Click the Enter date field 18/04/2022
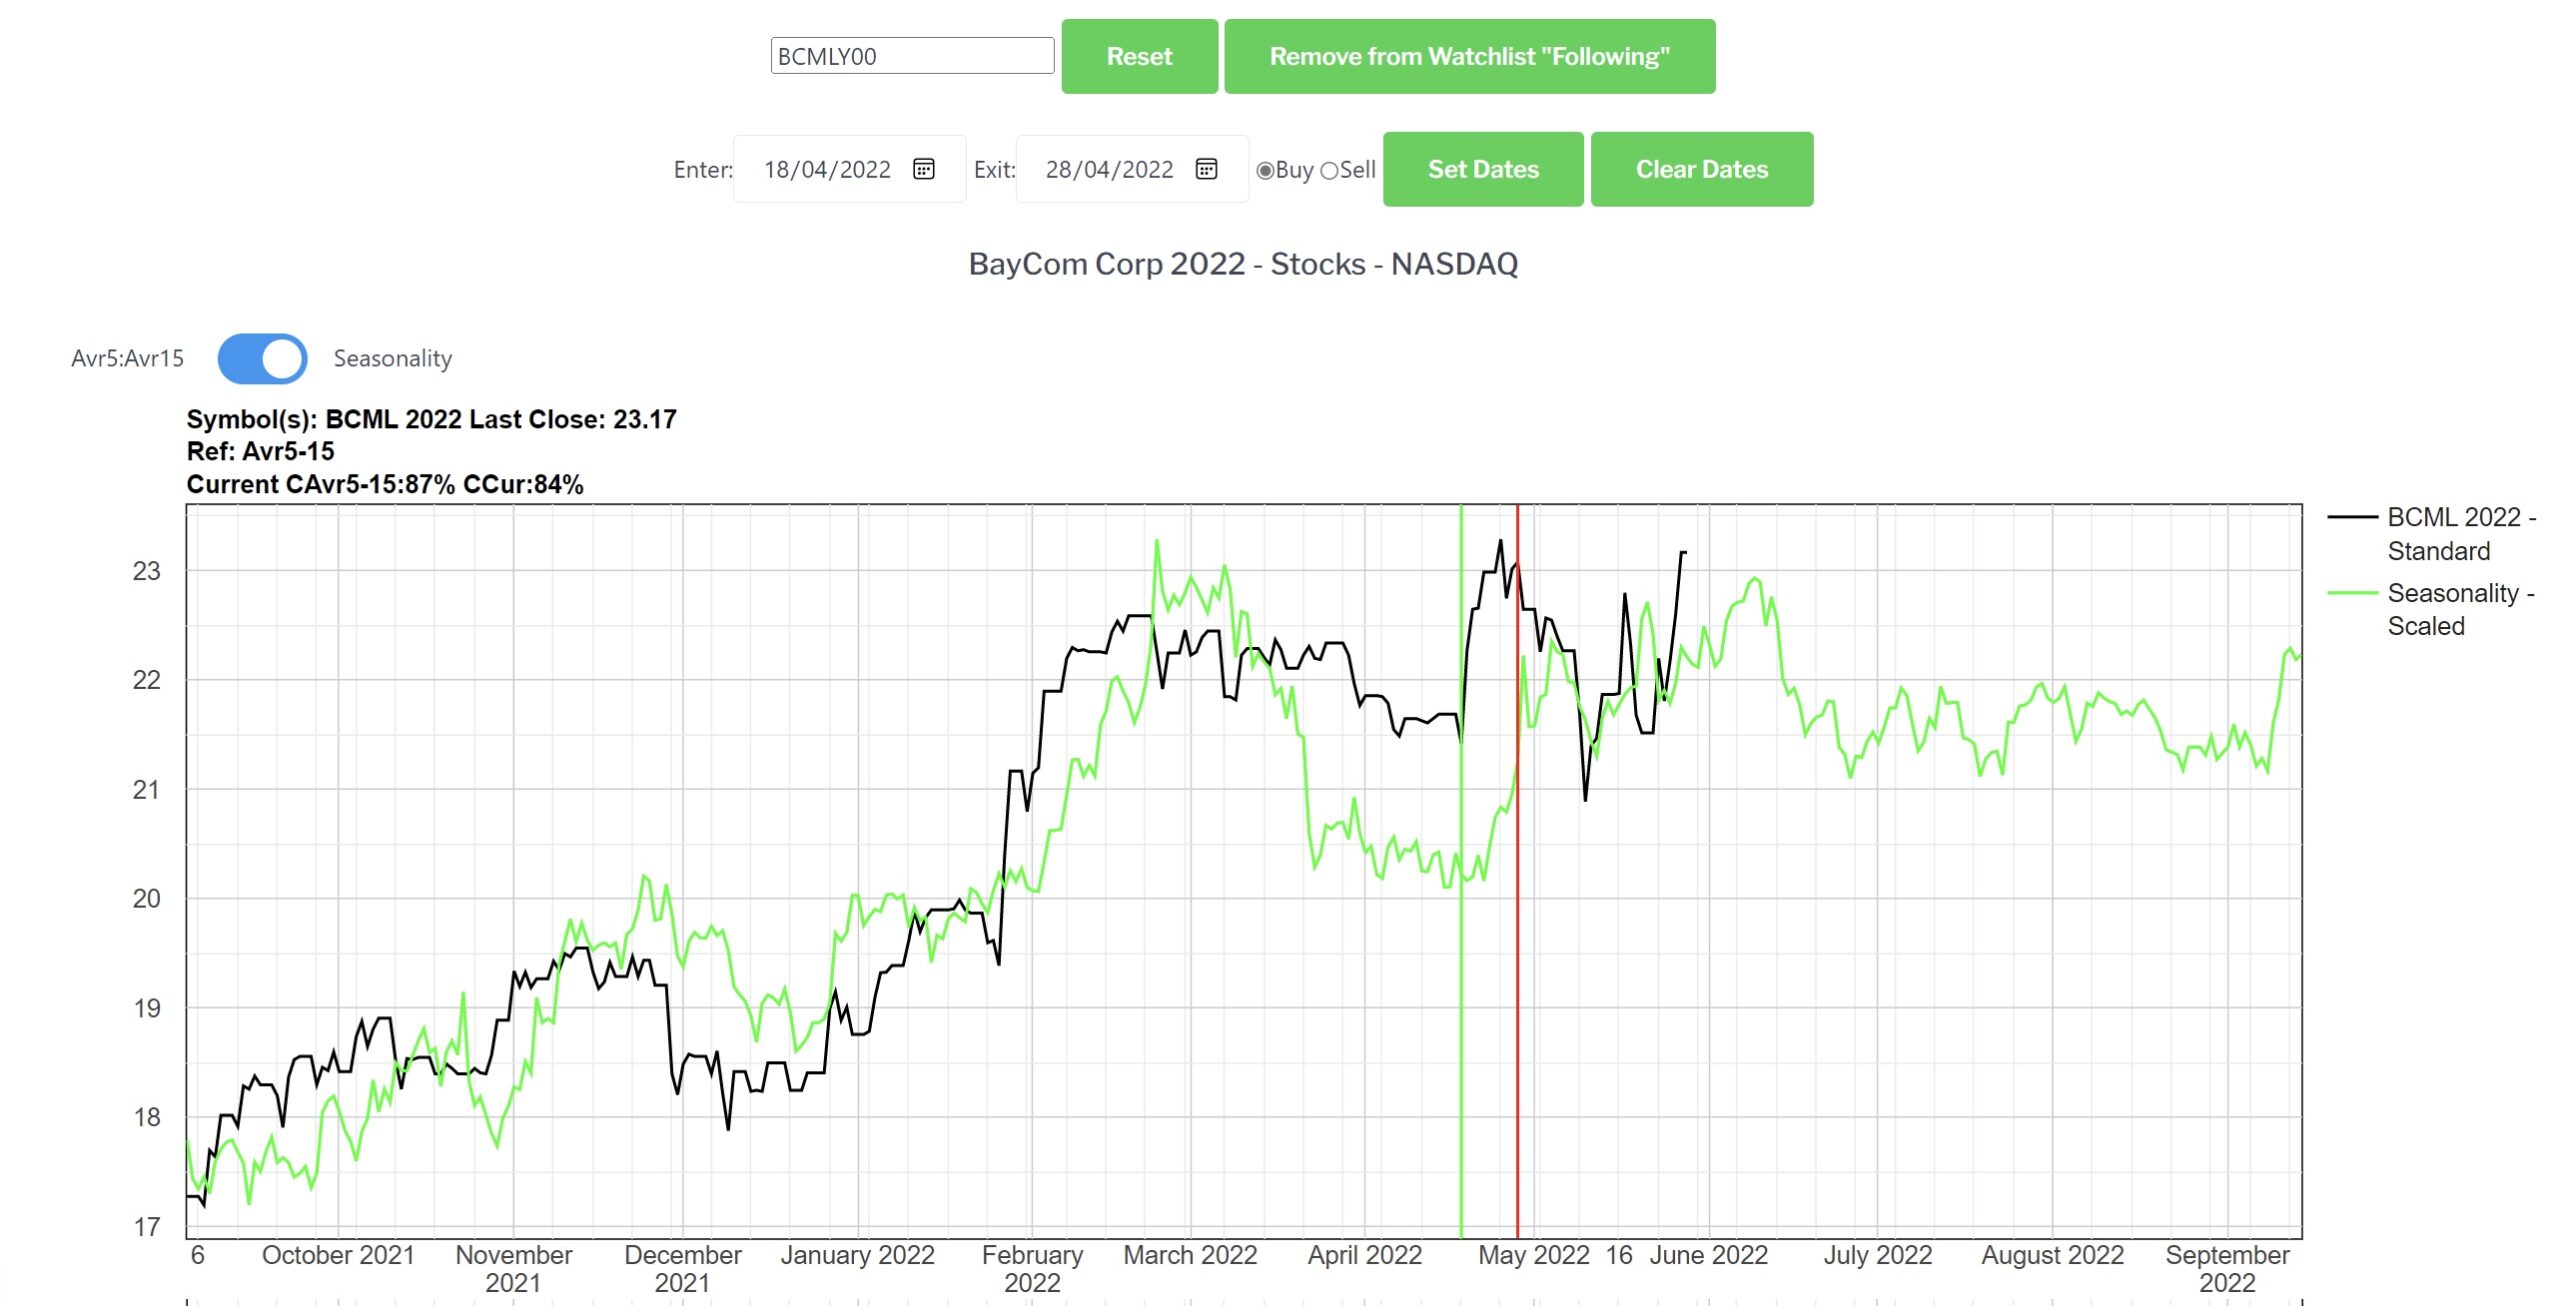 (849, 169)
